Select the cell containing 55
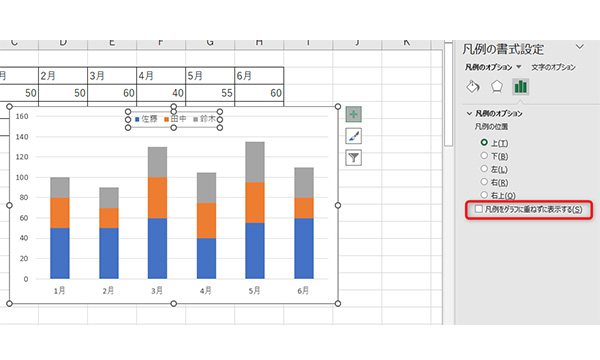Screen dimensions: 600x360 click(210, 93)
